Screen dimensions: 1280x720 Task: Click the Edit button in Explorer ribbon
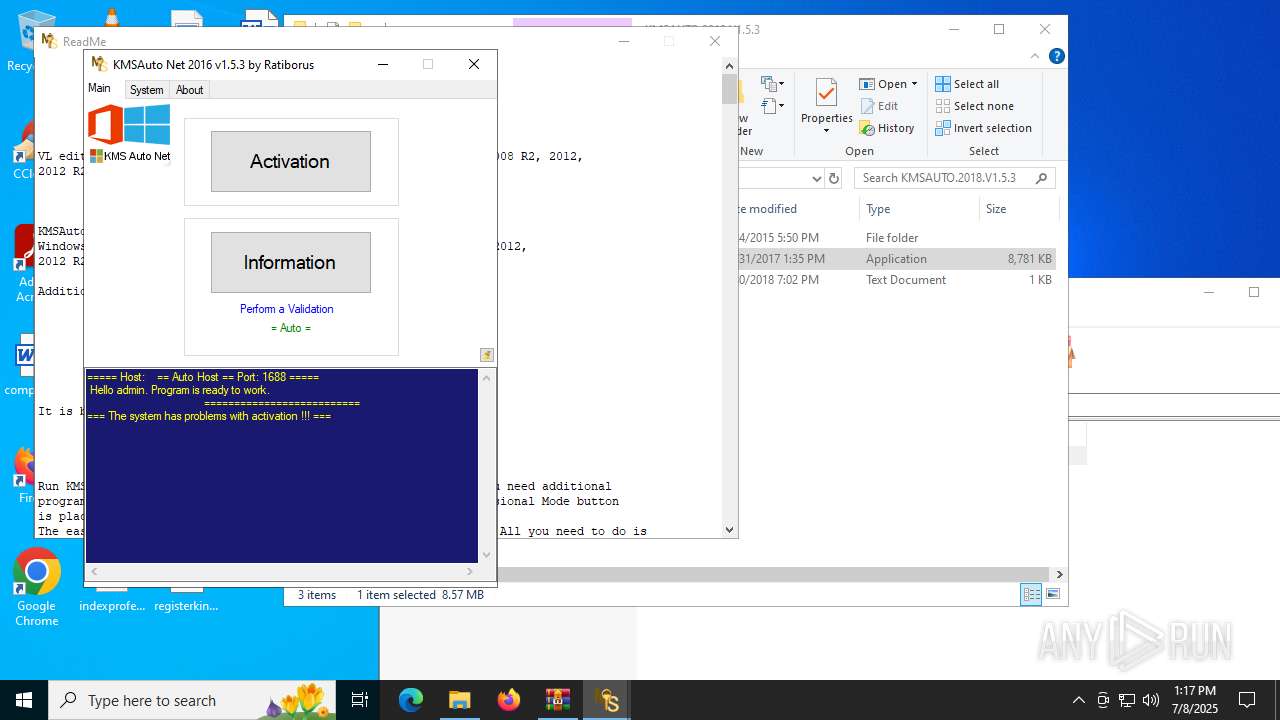(879, 106)
